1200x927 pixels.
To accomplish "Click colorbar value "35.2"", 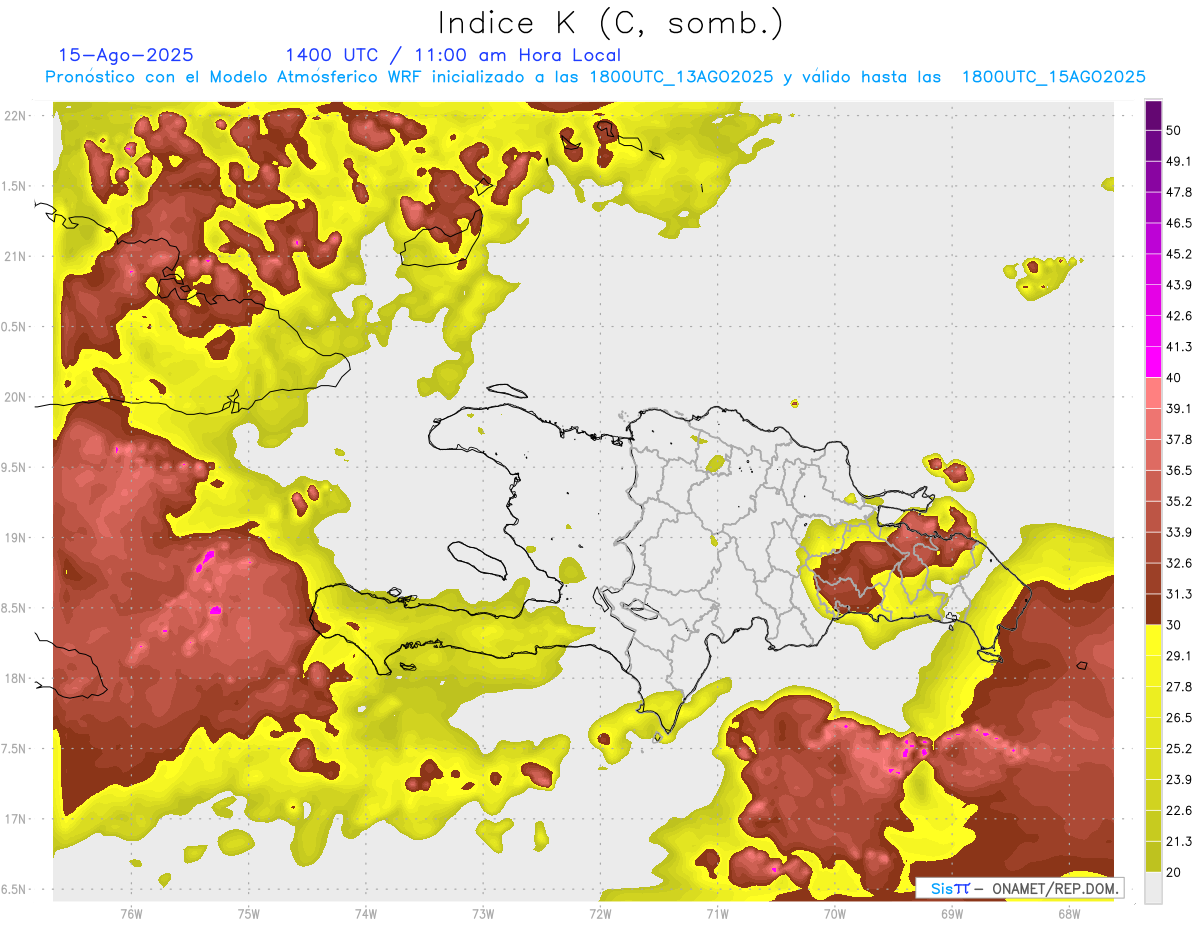I will (x=1178, y=501).
